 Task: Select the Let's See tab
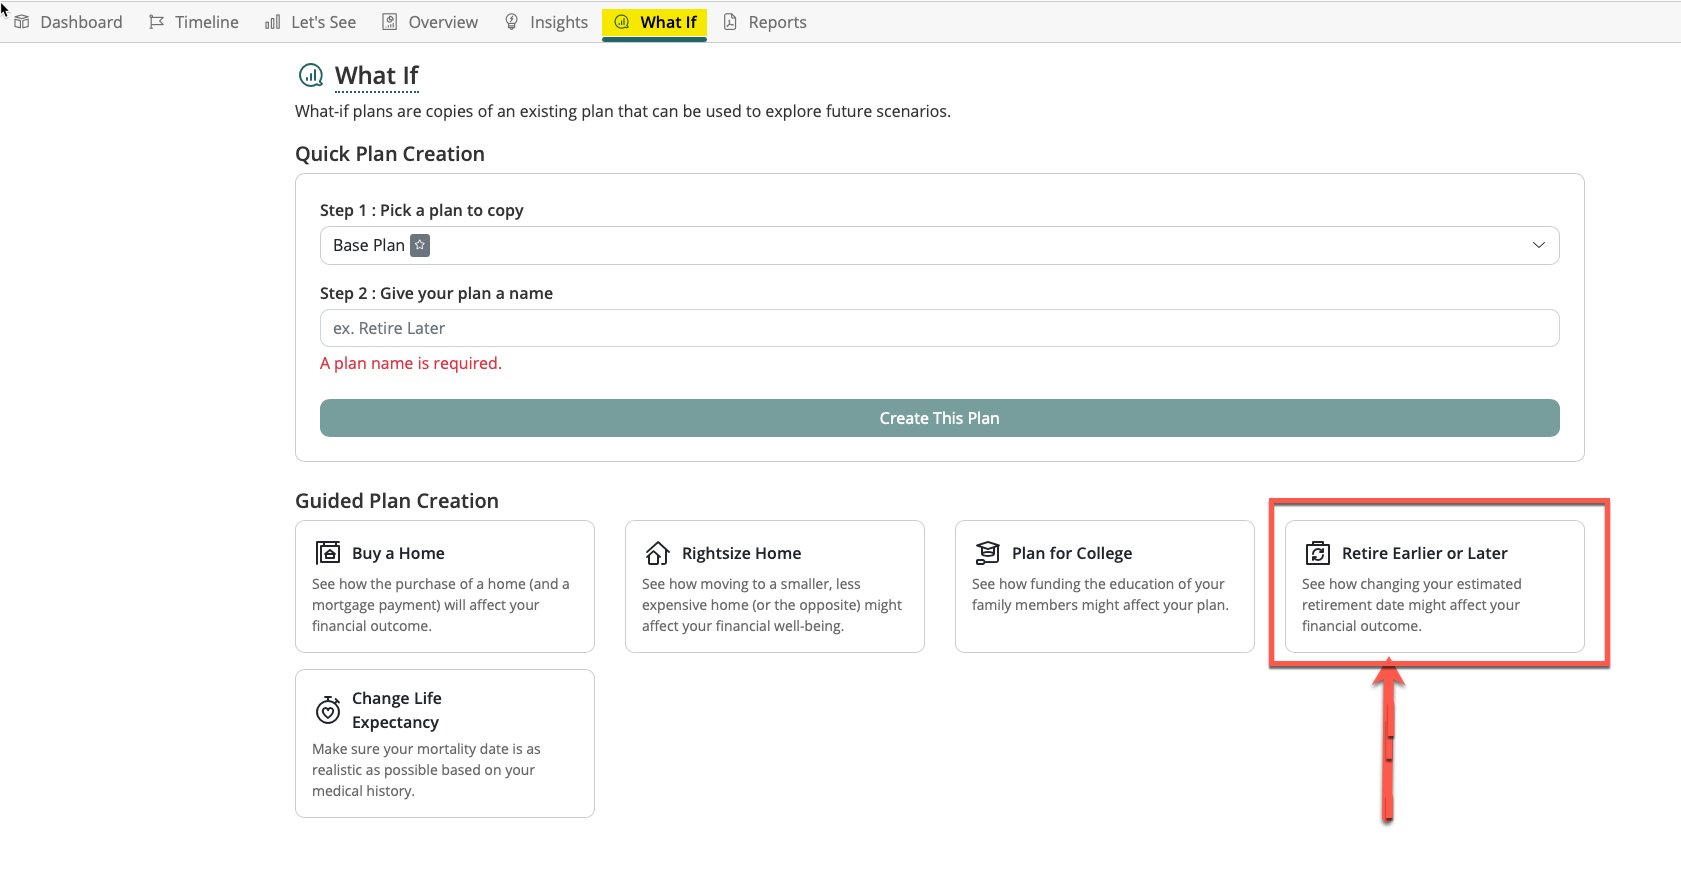click(310, 22)
